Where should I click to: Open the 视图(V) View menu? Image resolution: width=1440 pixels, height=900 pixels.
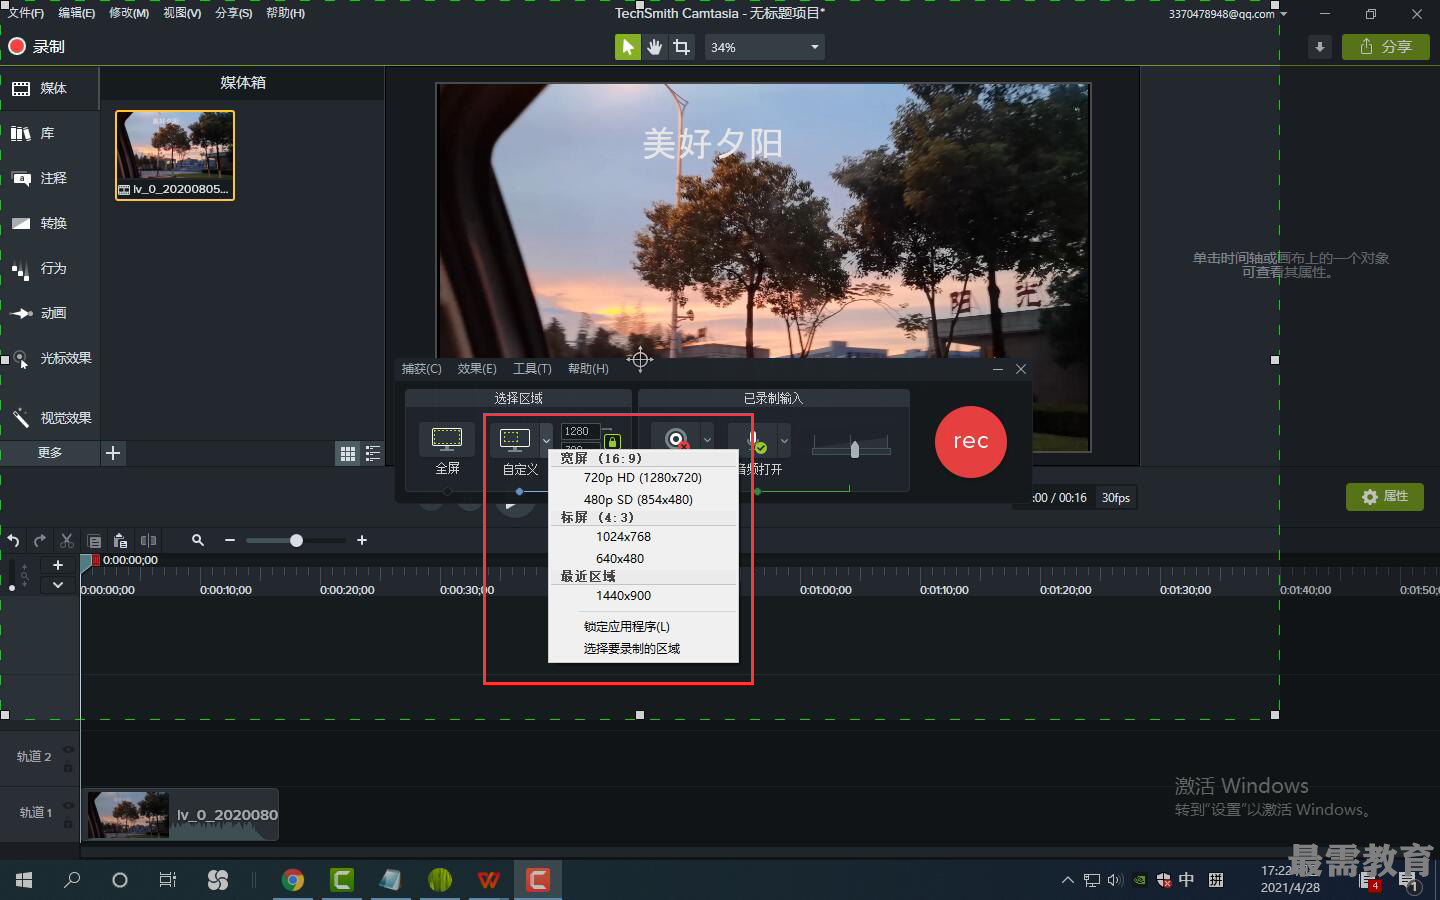182,13
